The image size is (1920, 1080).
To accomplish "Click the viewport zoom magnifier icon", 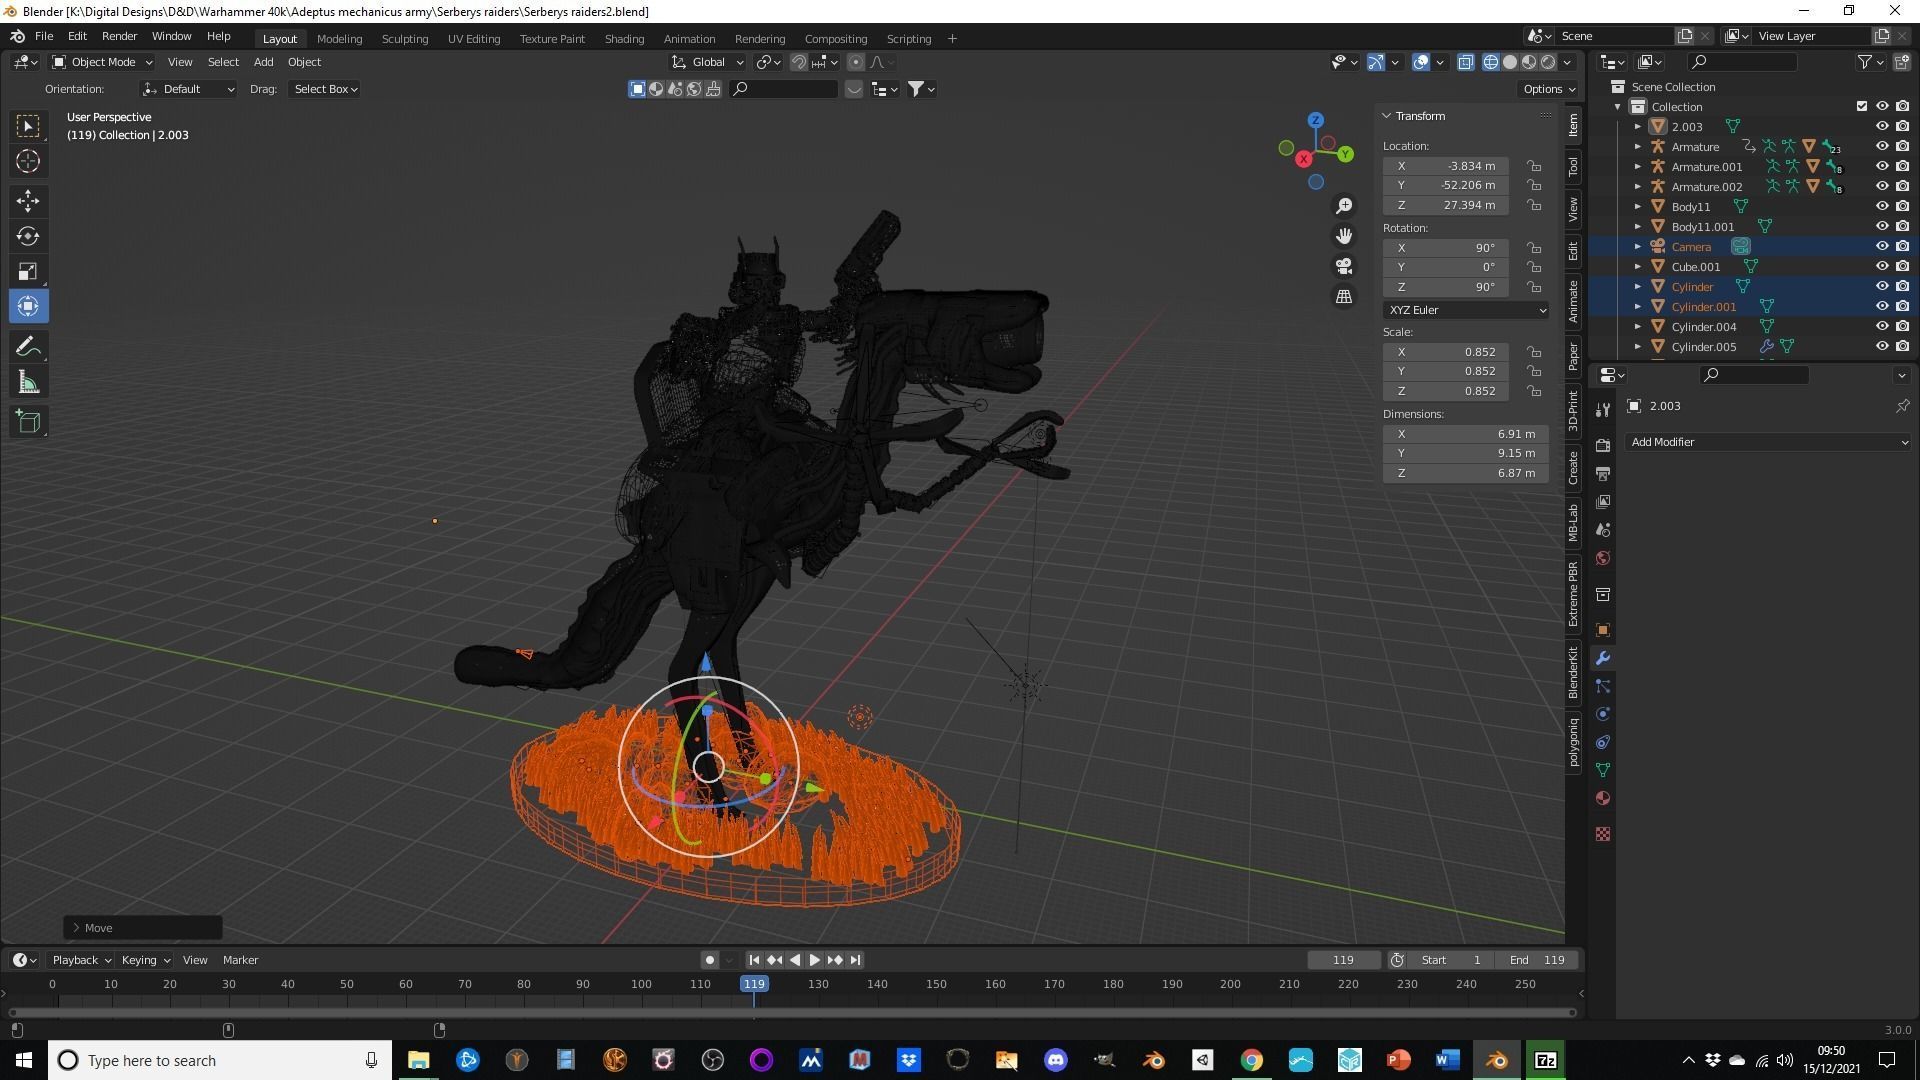I will pyautogui.click(x=1344, y=206).
